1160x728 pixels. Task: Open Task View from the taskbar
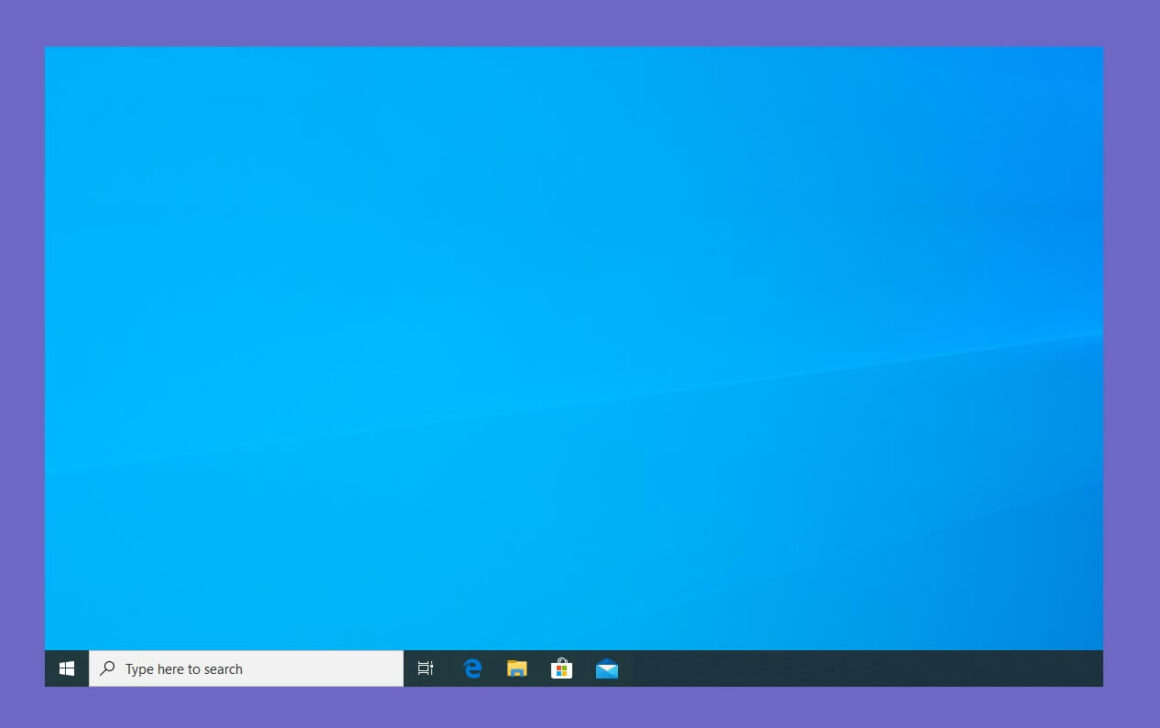425,669
